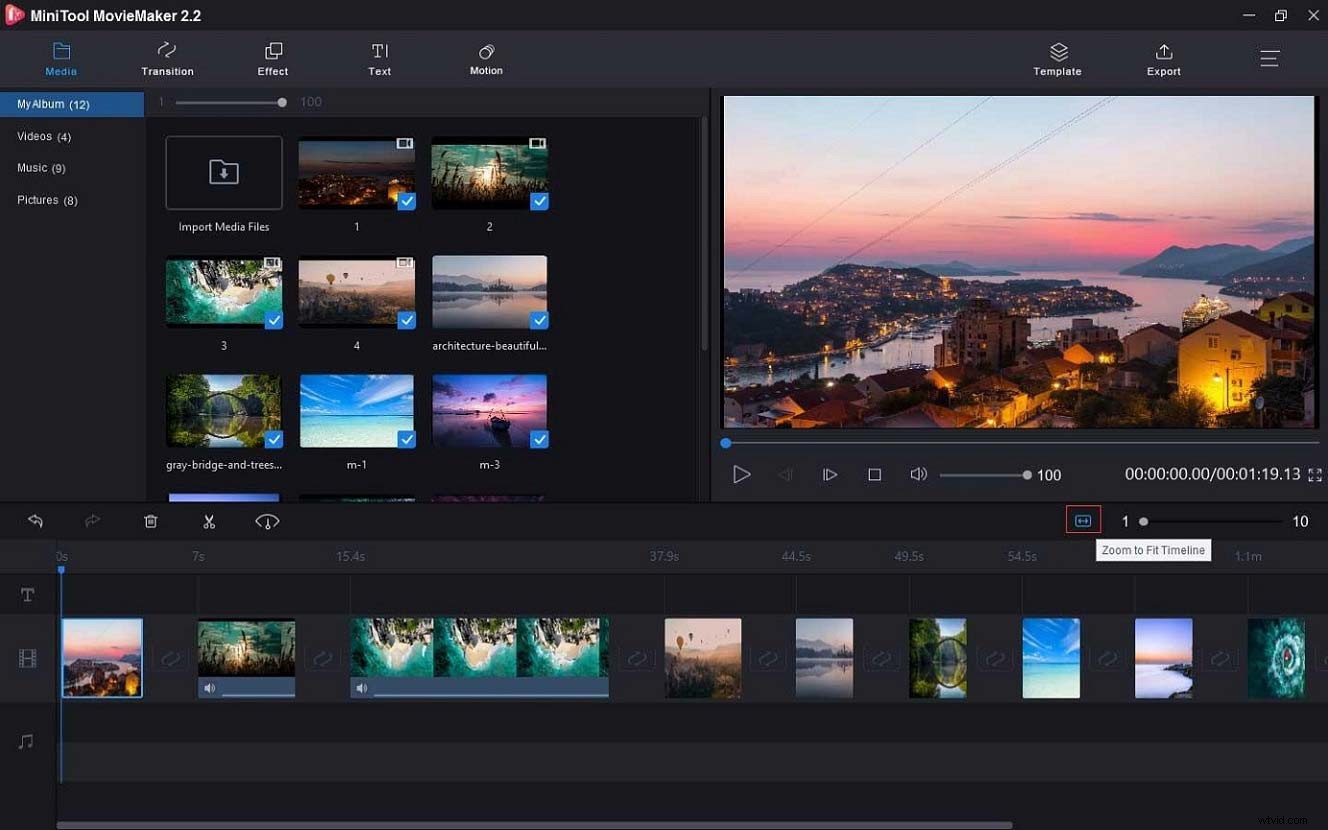Enter fullscreen preview mode
Viewport: 1328px width, 830px height.
[1314, 475]
